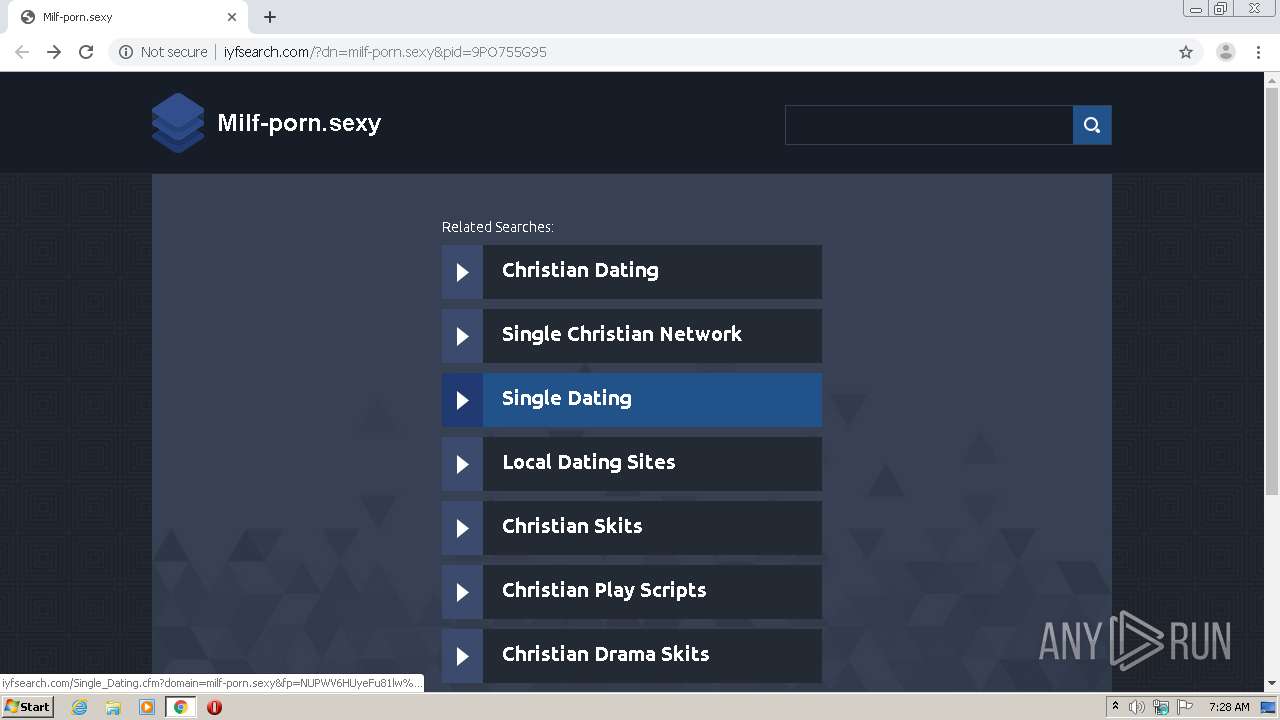Show hidden tray icons arrow
The image size is (1280, 720).
coord(1115,707)
